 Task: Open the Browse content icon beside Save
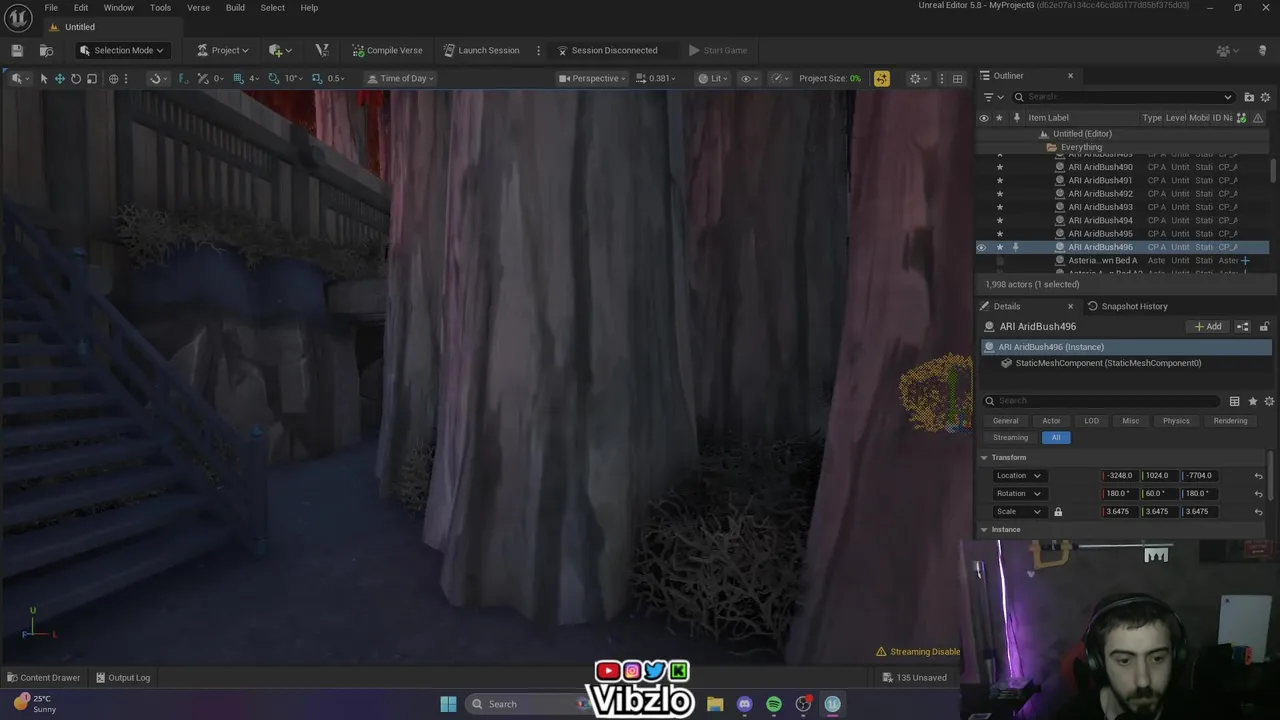pos(46,50)
